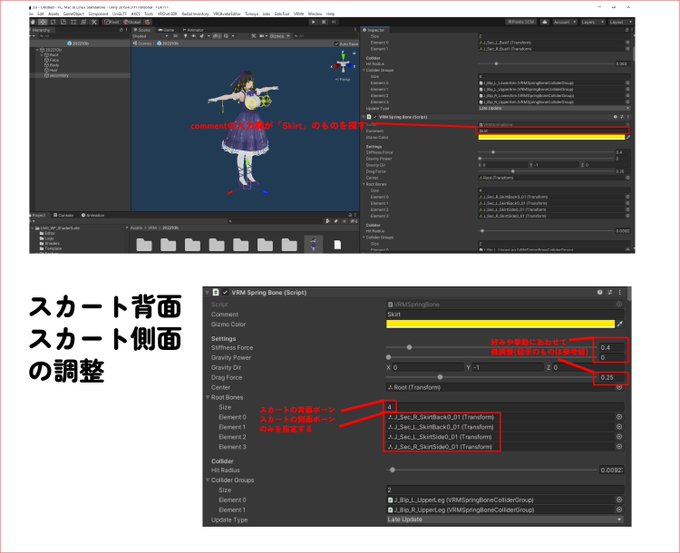Toggle 2D mode in Scene view toolbar

[x=175, y=36]
